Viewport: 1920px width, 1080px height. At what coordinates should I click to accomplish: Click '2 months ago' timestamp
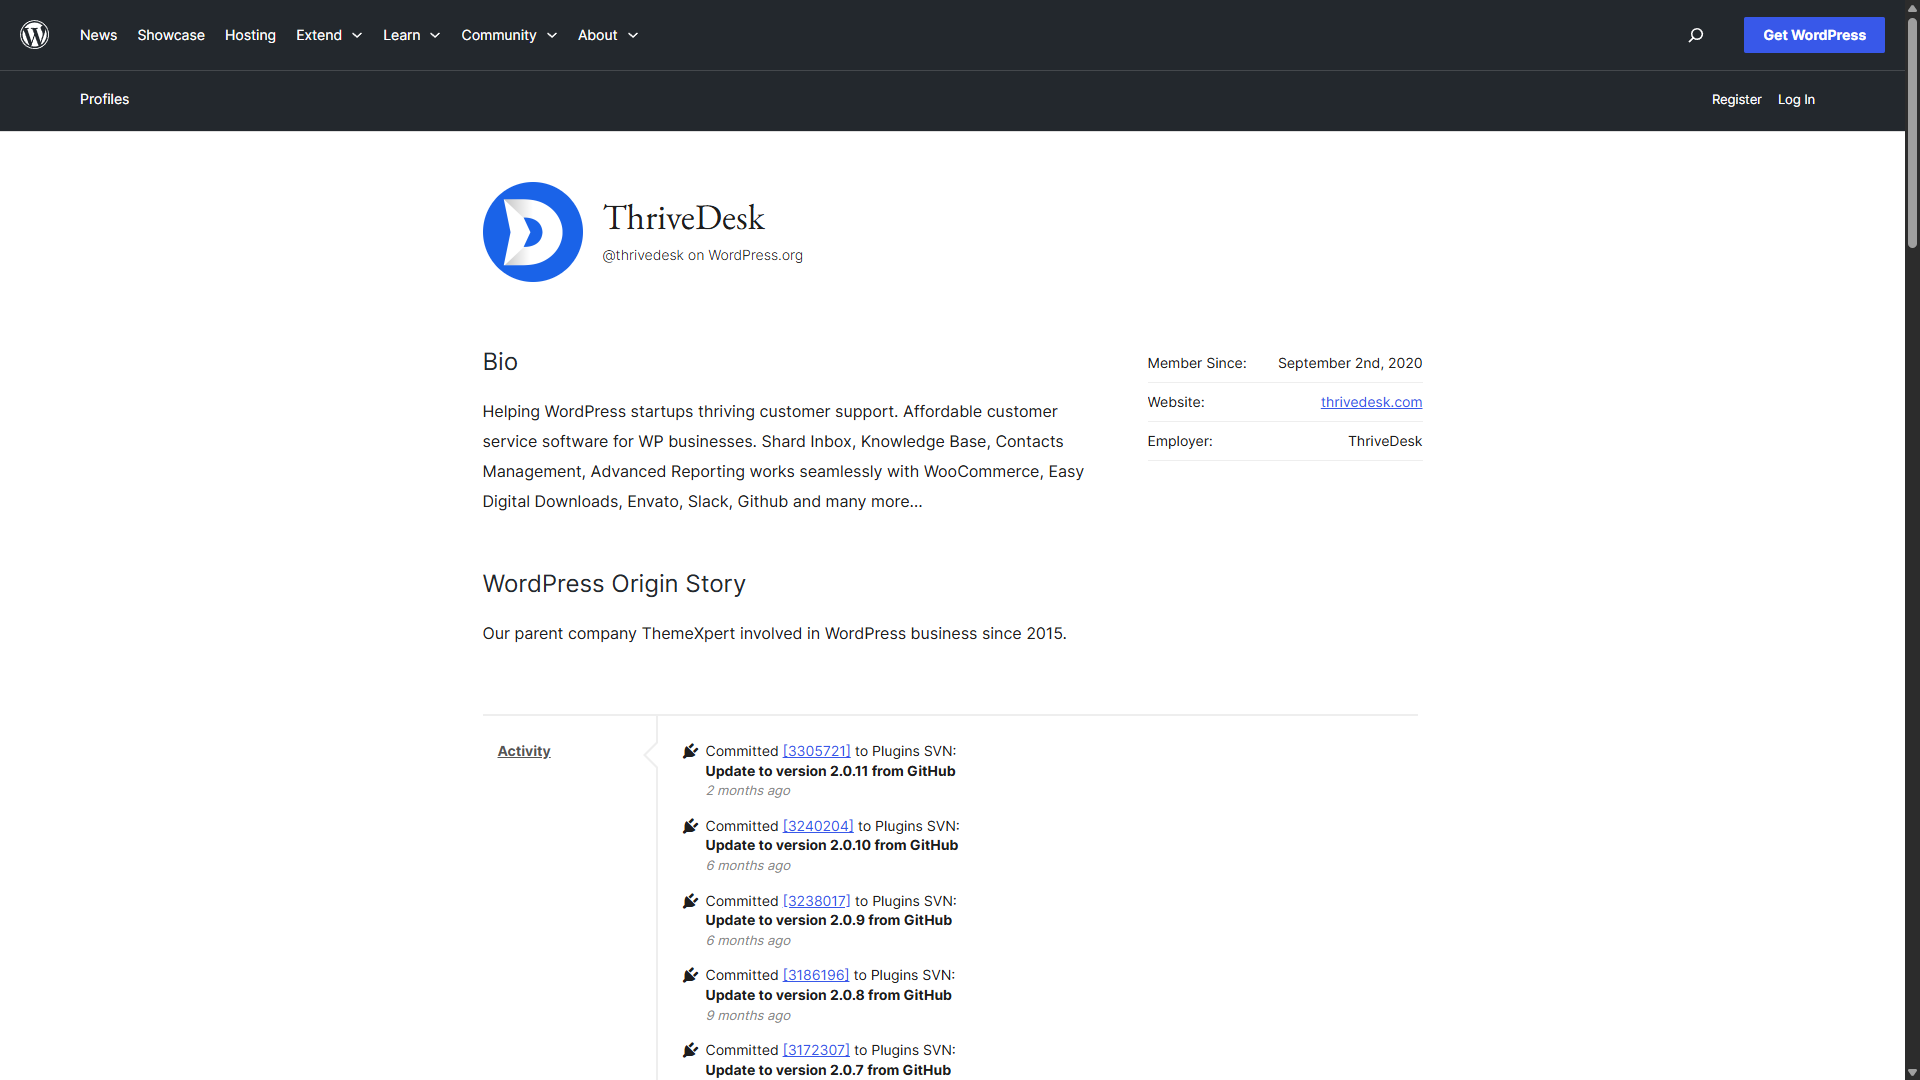[x=748, y=790]
